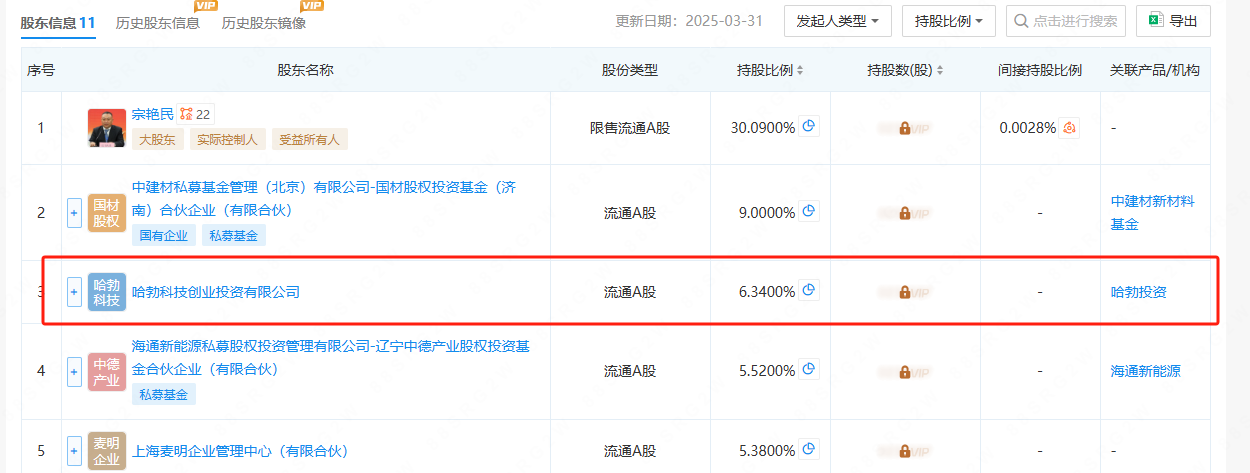Open pie chart icon beside 30.0900%

[x=810, y=127]
